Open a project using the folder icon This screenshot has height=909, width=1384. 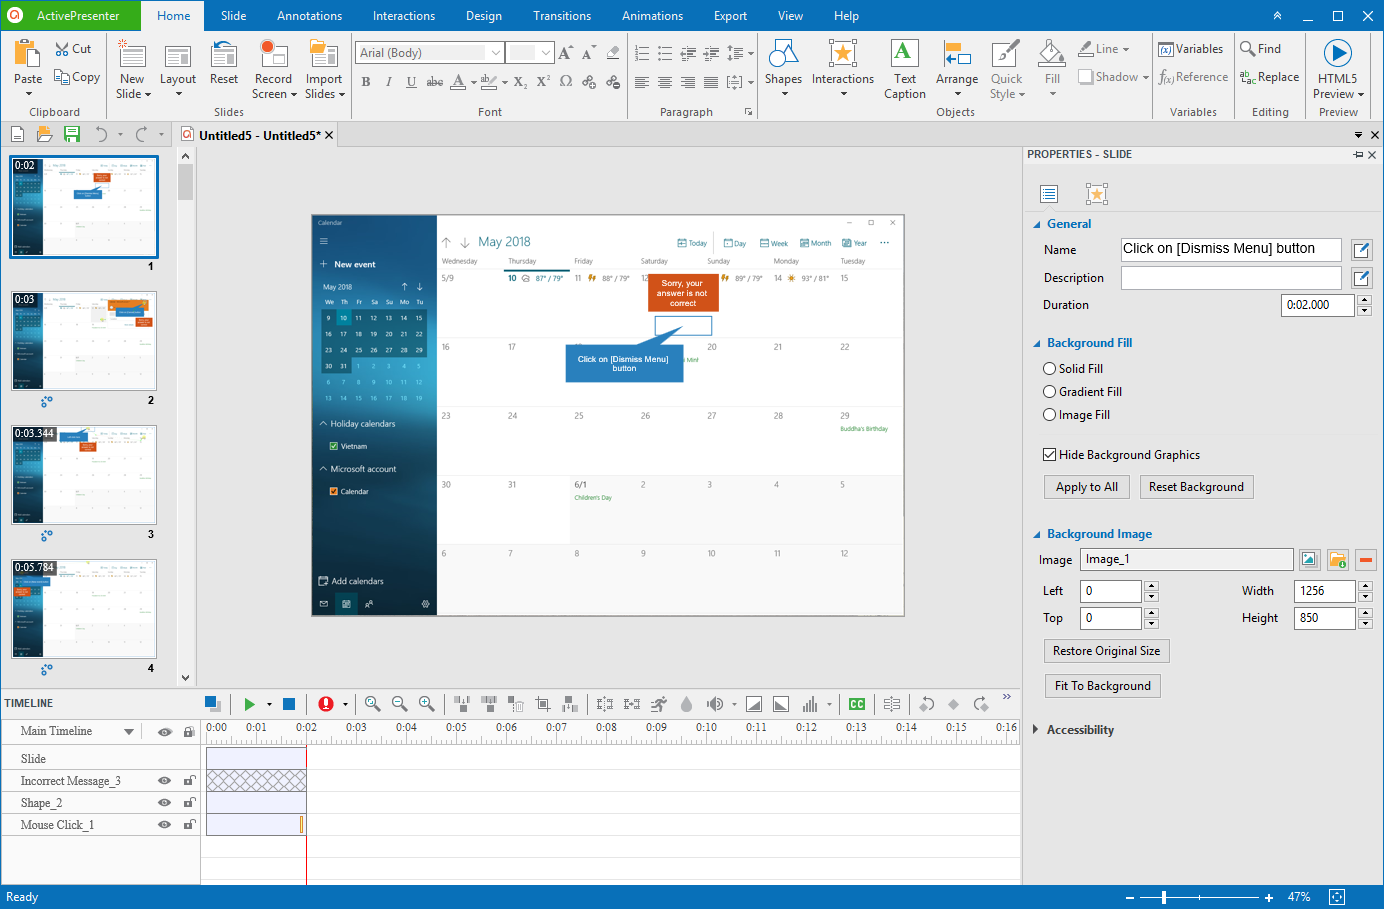(x=44, y=134)
